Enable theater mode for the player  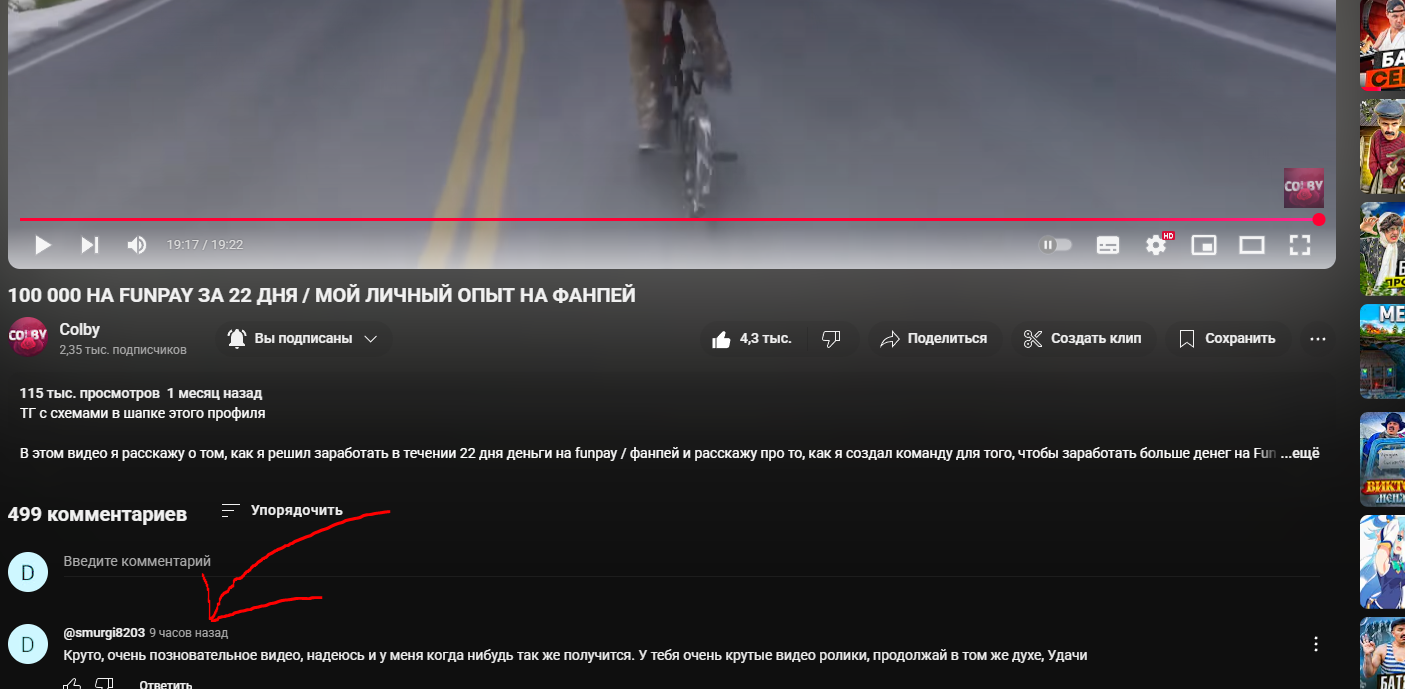coord(1252,245)
